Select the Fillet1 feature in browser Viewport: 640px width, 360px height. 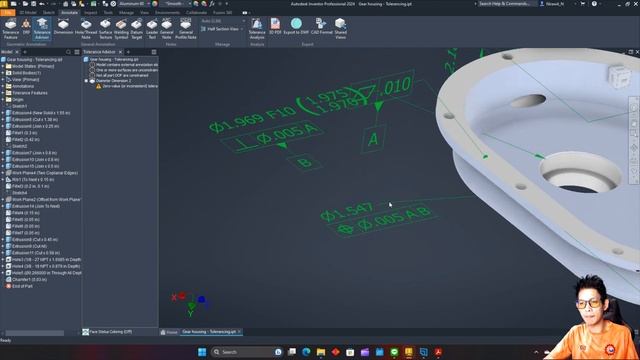click(21, 133)
